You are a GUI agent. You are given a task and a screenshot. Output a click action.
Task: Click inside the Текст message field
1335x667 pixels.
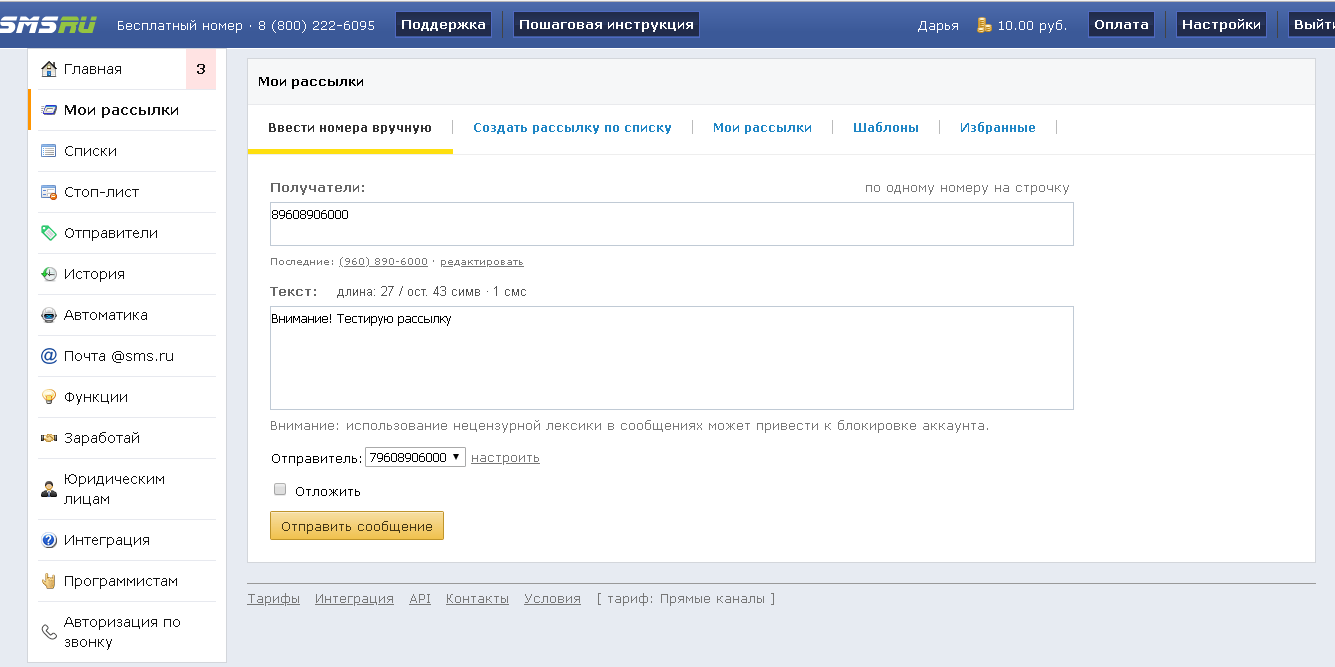point(670,357)
